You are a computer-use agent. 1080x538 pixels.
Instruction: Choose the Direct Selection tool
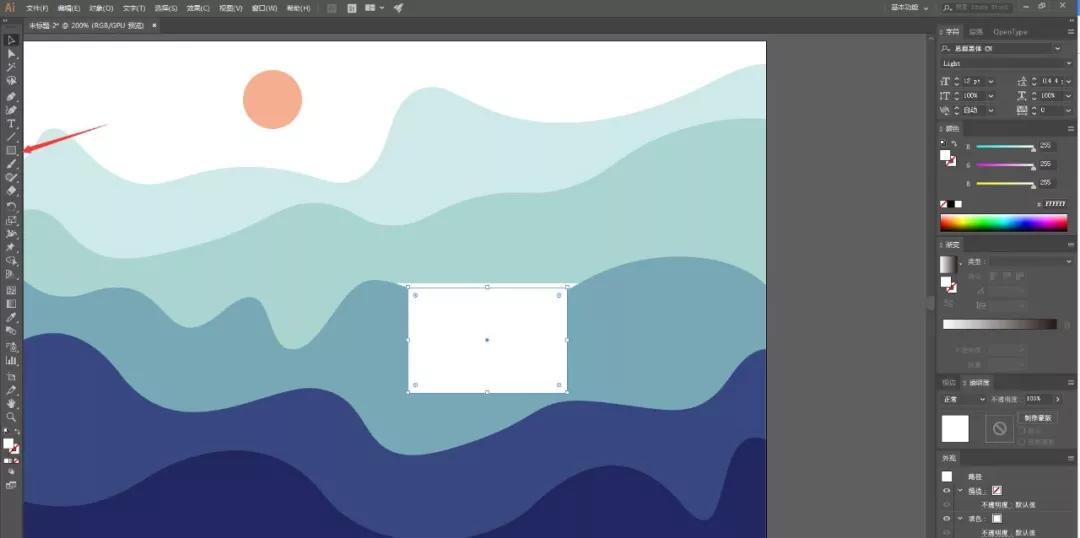click(x=11, y=53)
